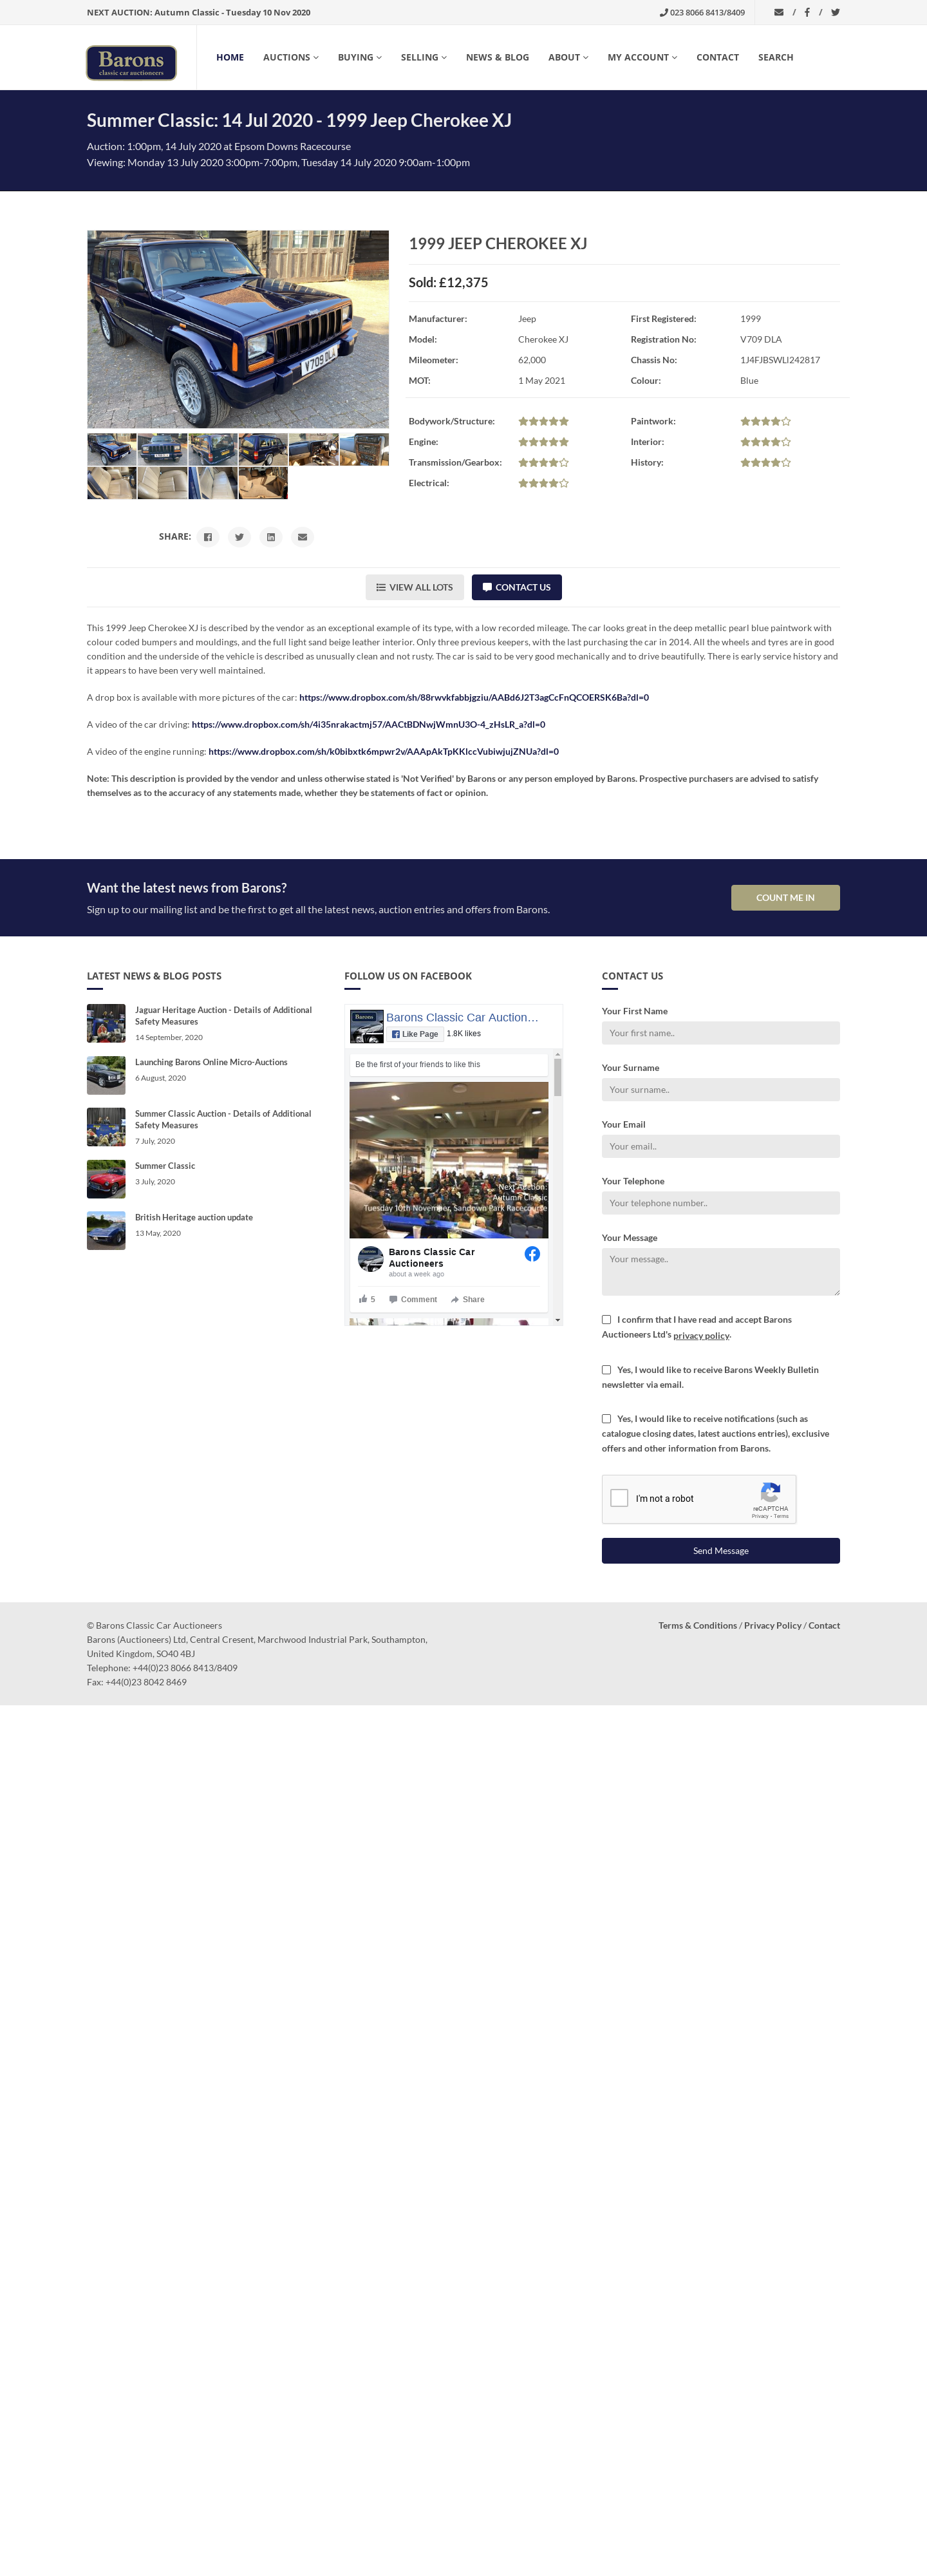Viewport: 927px width, 2576px height.
Task: Click the main Jeep Cherokee photo
Action: (x=238, y=330)
